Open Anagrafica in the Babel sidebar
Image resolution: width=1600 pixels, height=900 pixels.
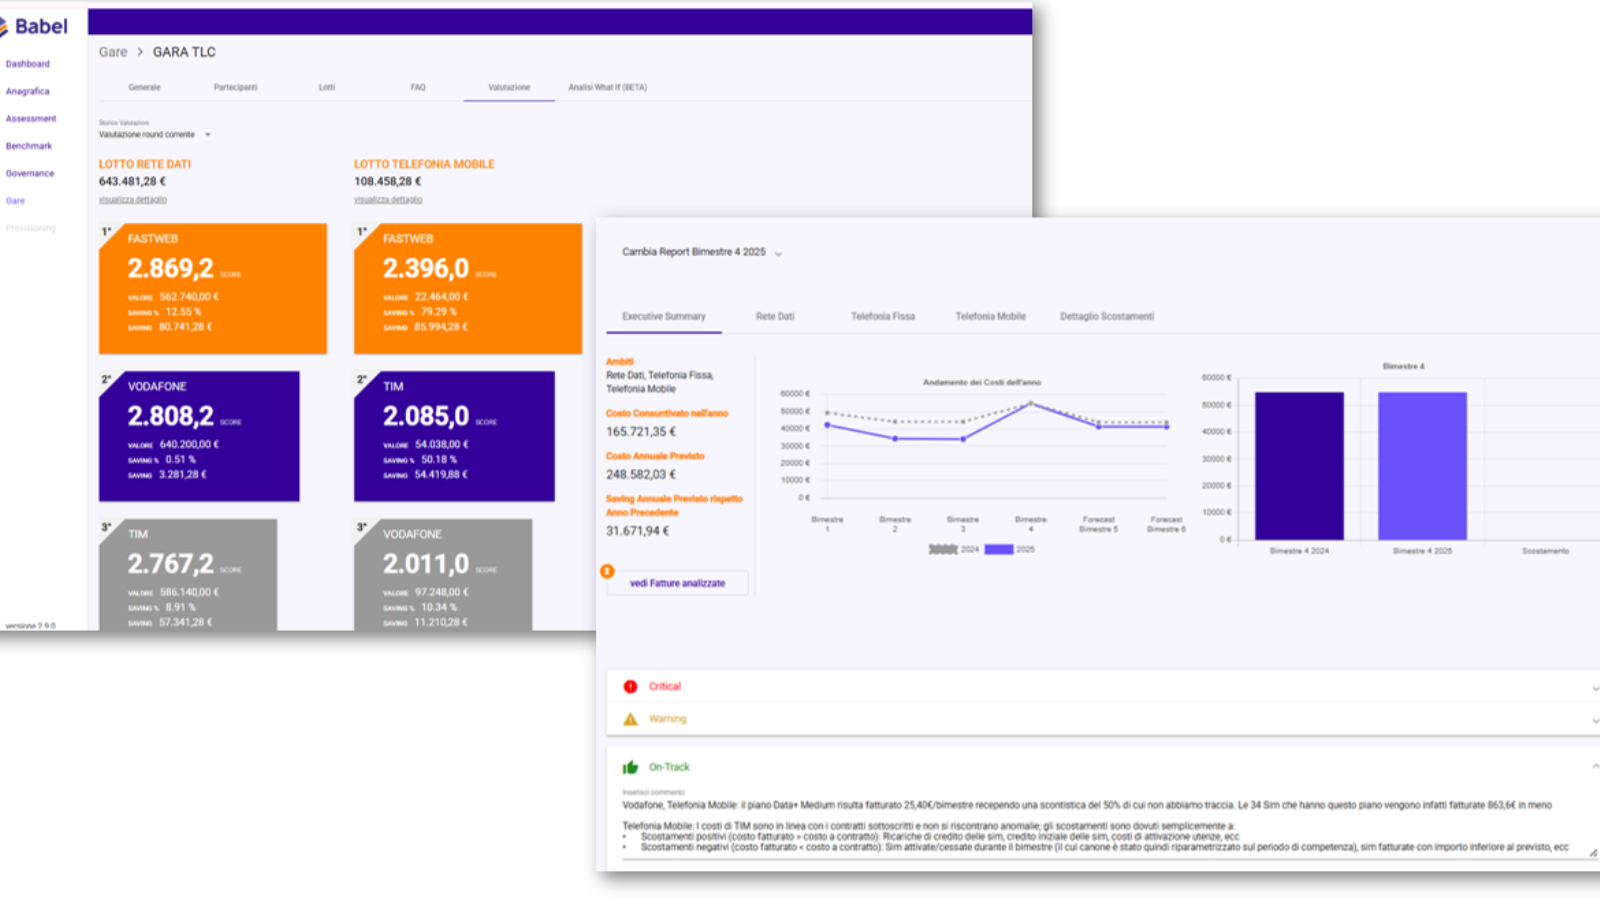(x=28, y=91)
